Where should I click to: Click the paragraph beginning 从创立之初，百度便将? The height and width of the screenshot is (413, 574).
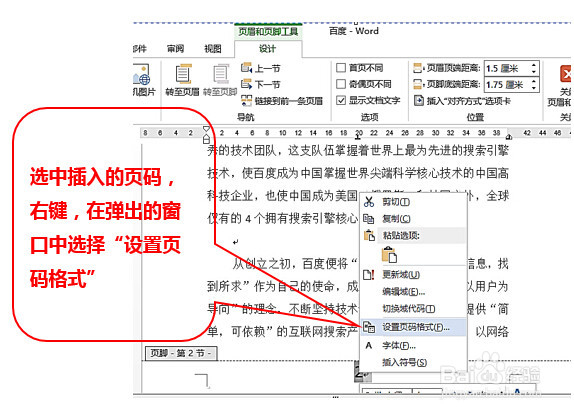coord(295,263)
